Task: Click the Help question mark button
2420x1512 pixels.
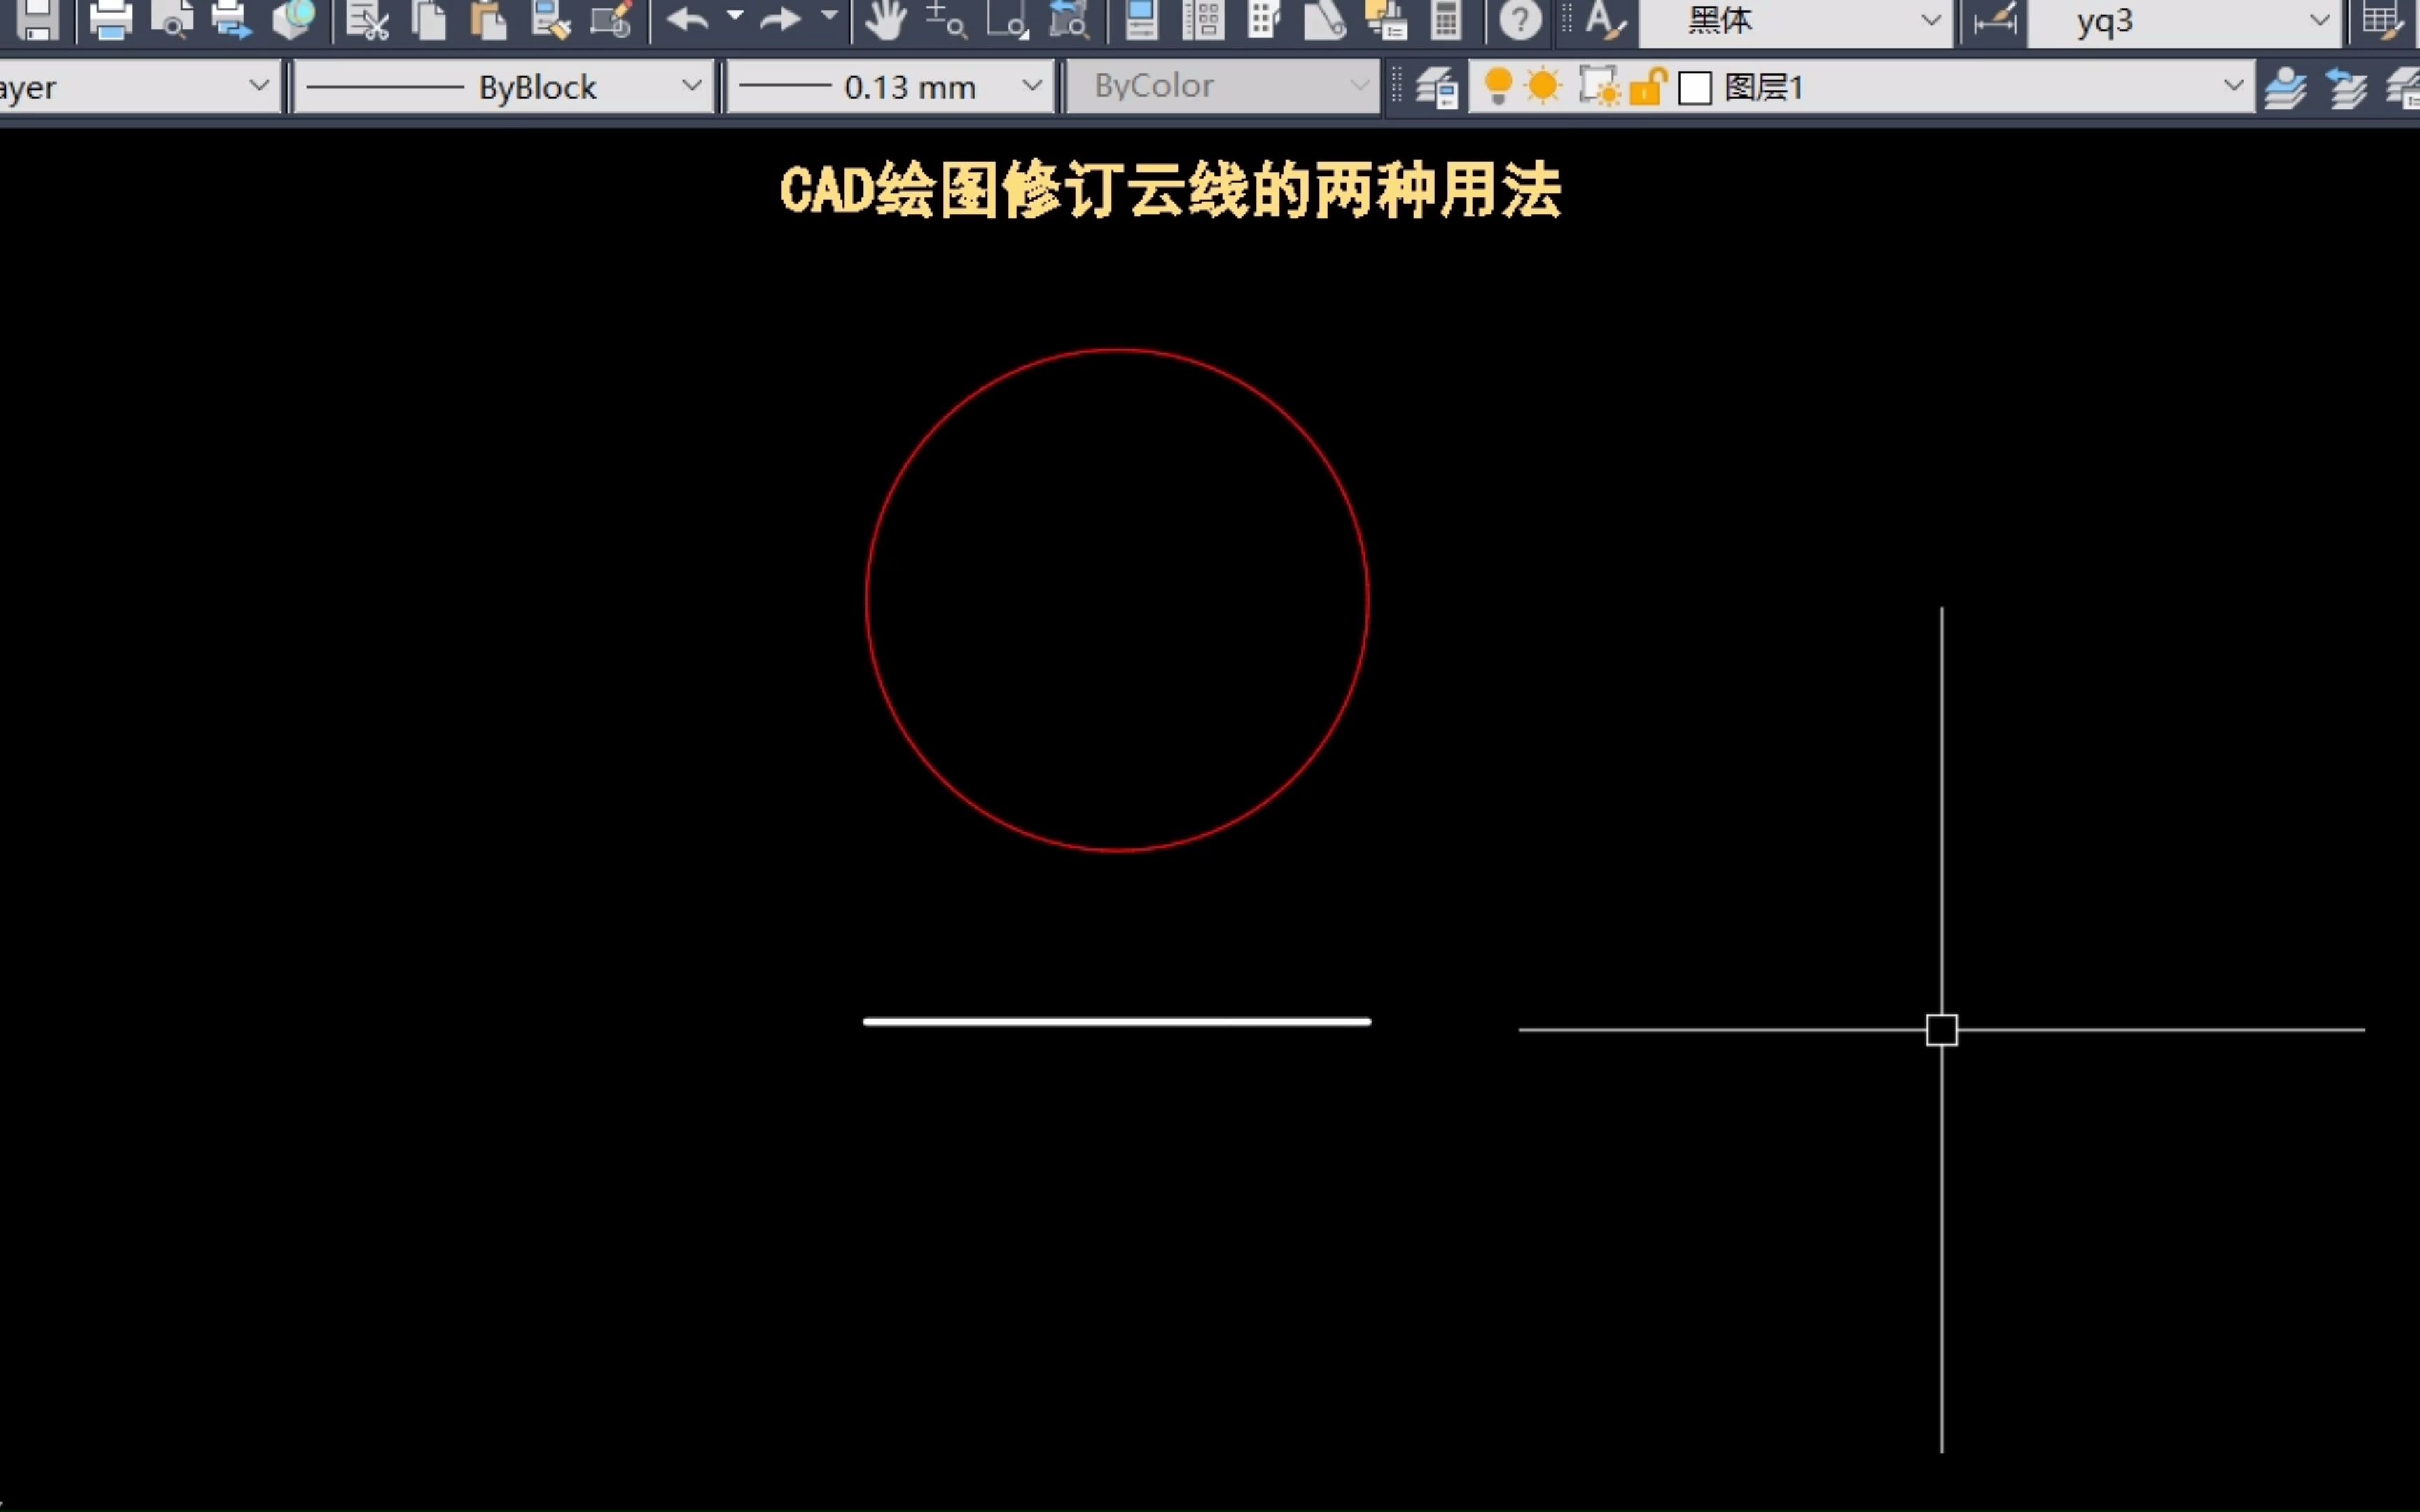Action: pyautogui.click(x=1520, y=20)
